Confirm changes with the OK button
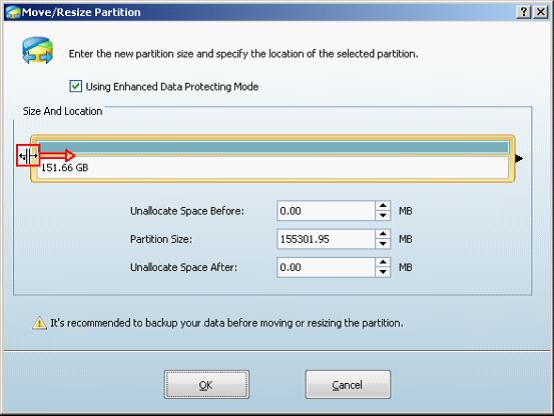 206,385
